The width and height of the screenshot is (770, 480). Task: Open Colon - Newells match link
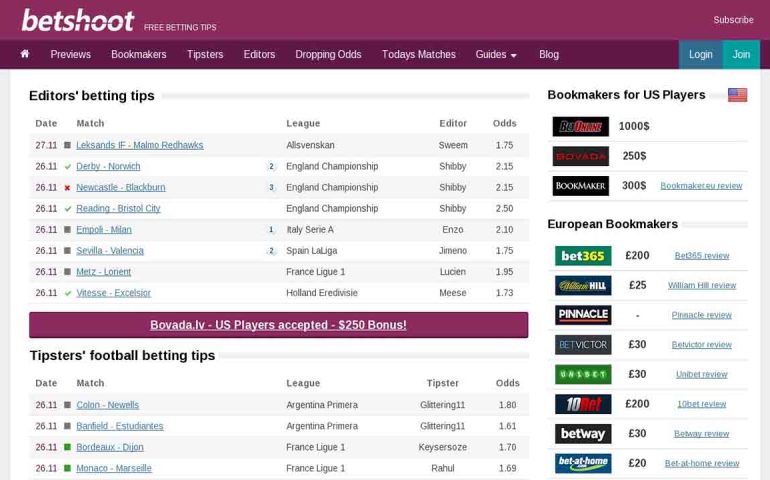108,405
